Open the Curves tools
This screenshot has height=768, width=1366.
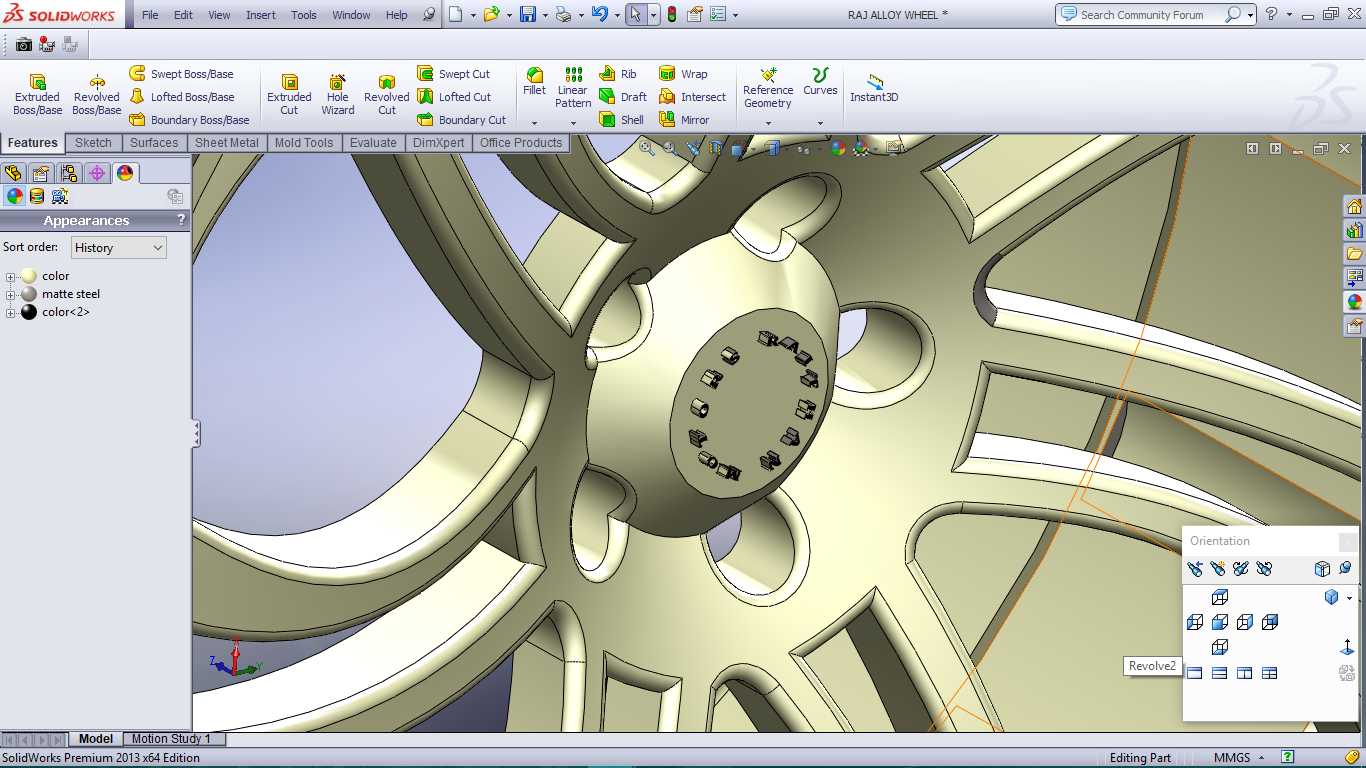(820, 82)
